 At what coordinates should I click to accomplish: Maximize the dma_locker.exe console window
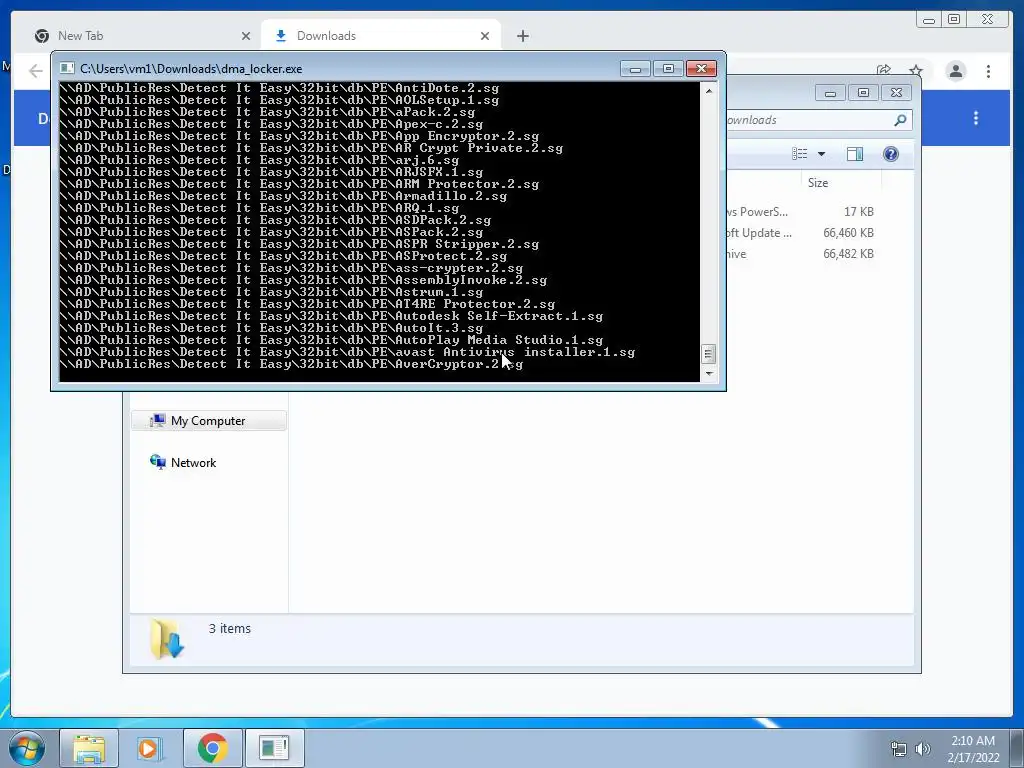point(668,69)
